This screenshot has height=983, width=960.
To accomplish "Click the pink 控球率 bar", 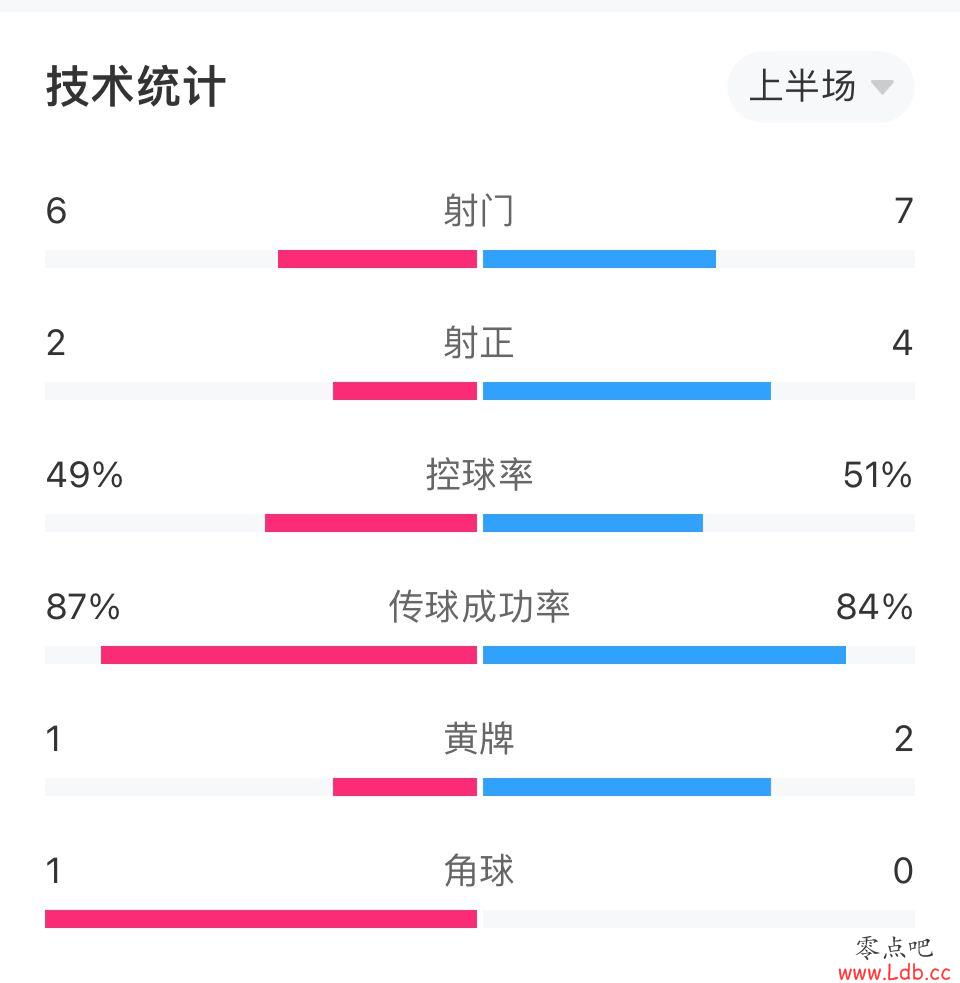I will (371, 523).
